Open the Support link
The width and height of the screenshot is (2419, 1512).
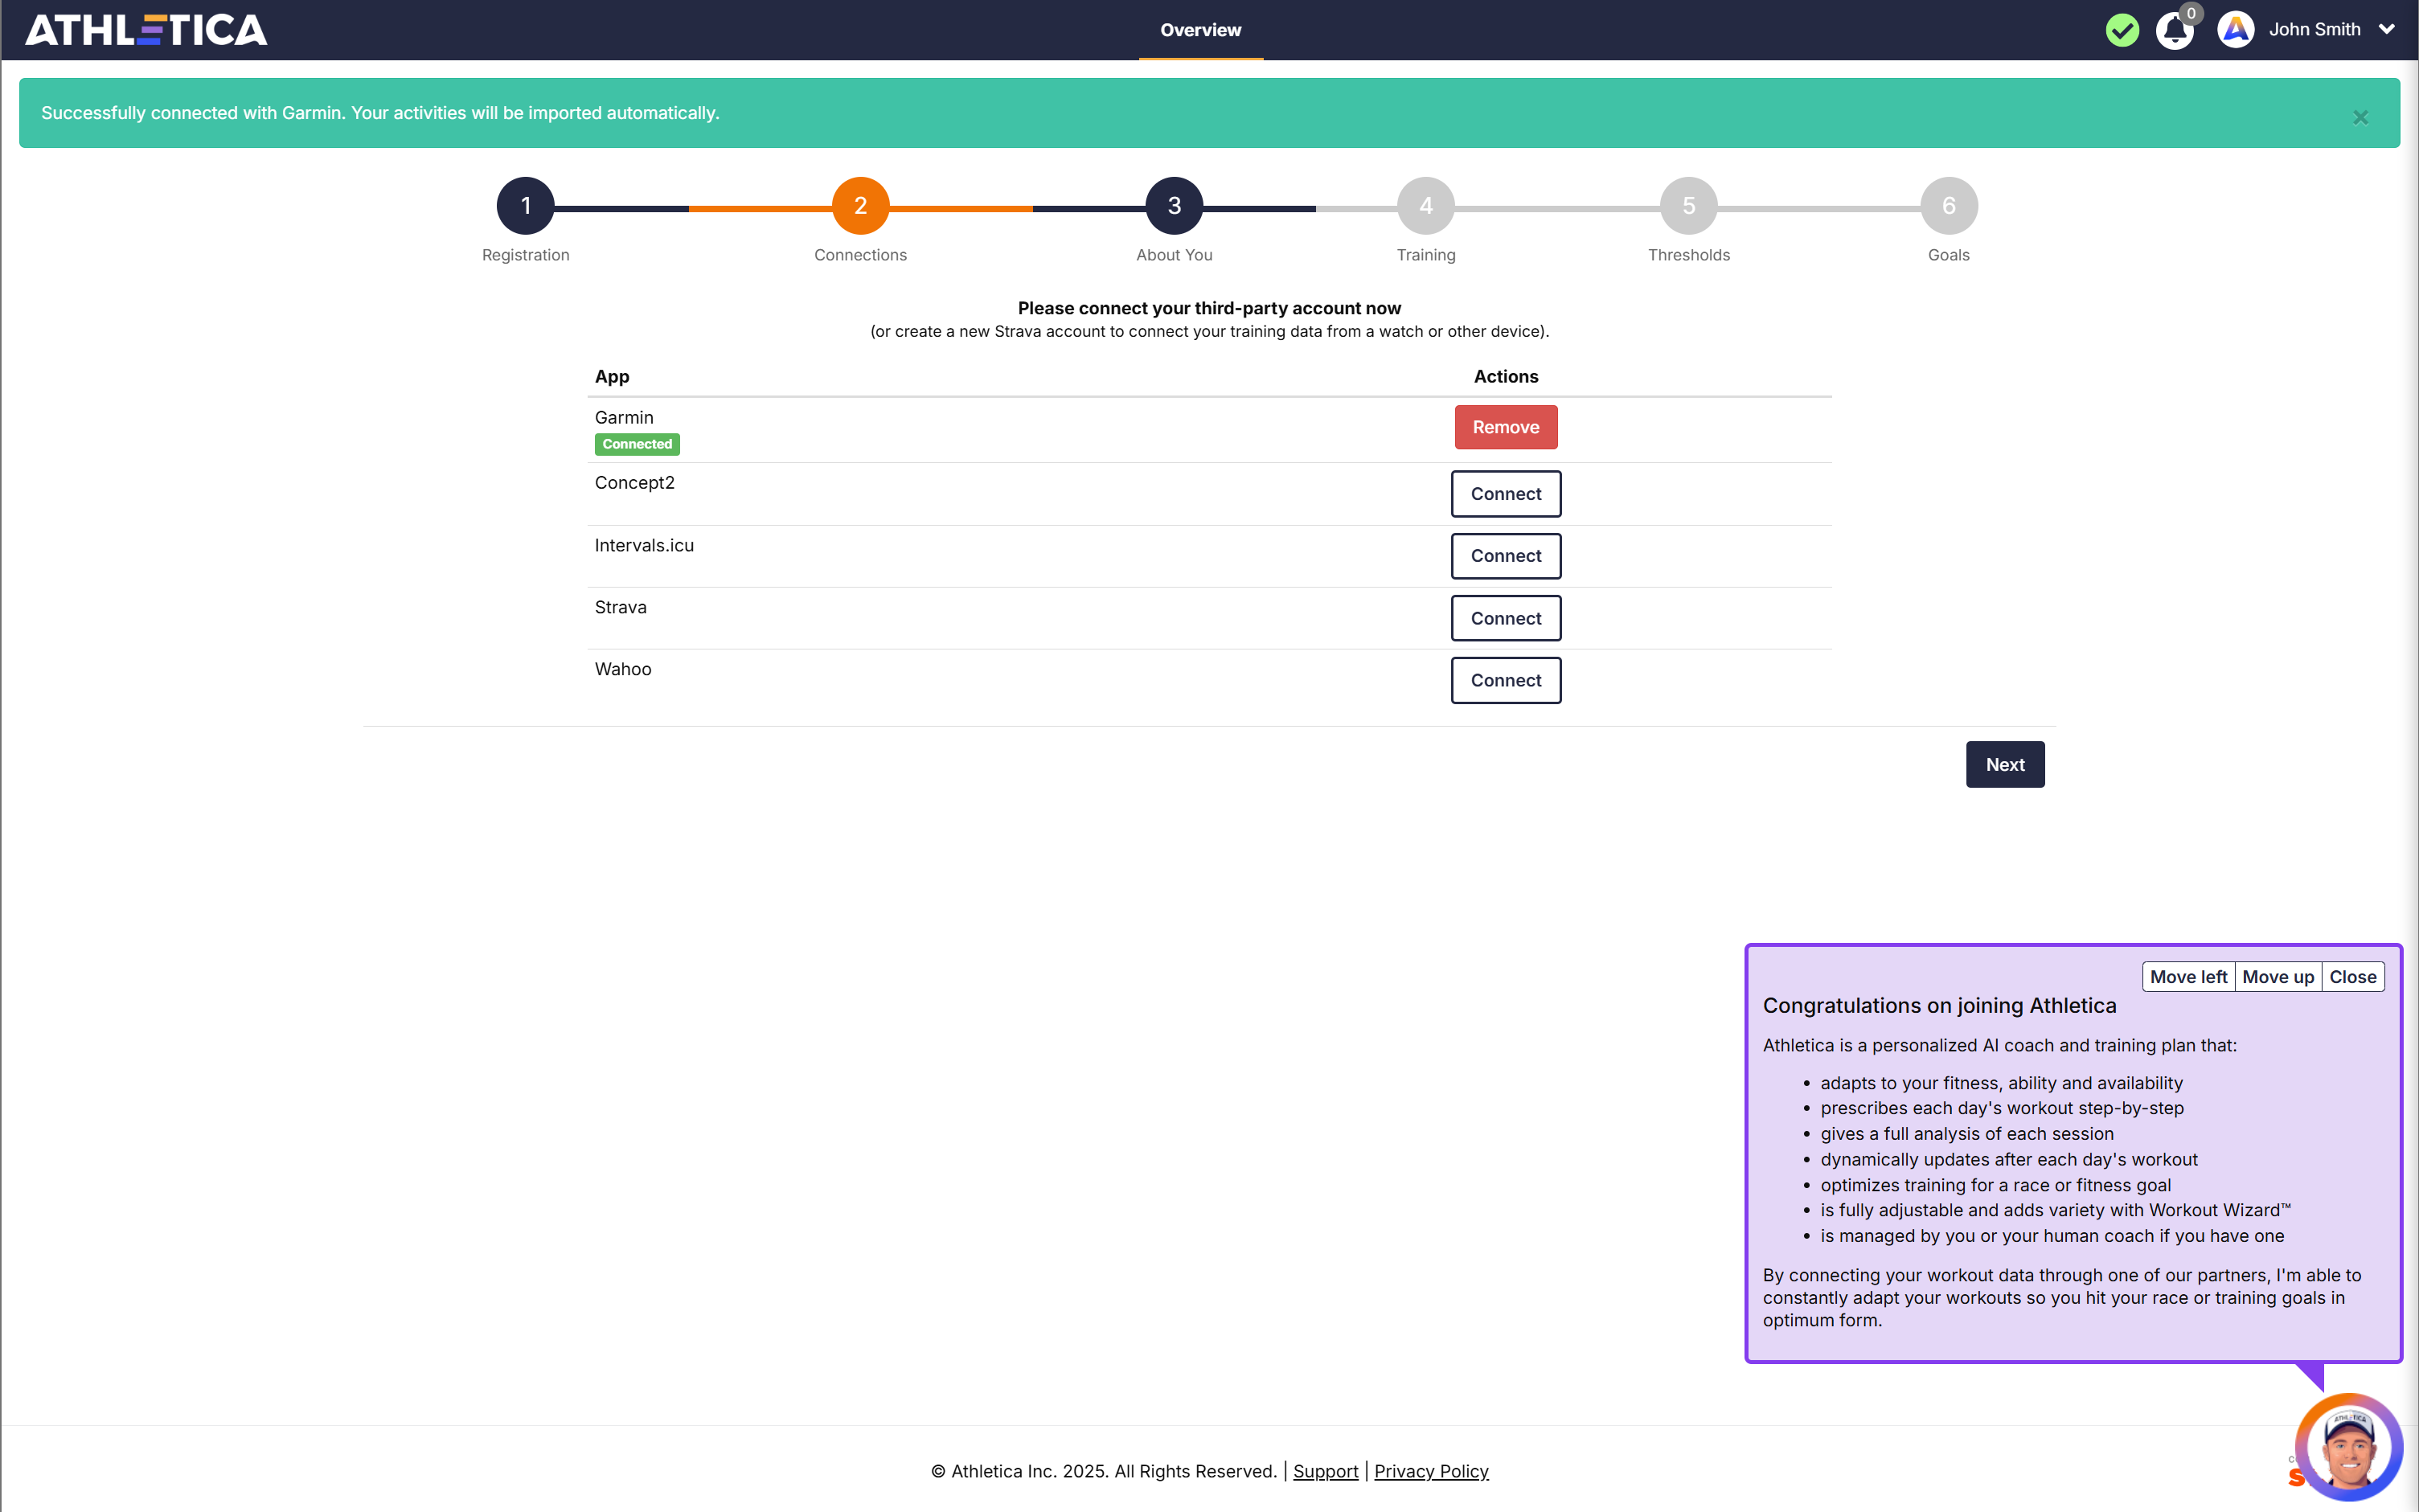1325,1471
